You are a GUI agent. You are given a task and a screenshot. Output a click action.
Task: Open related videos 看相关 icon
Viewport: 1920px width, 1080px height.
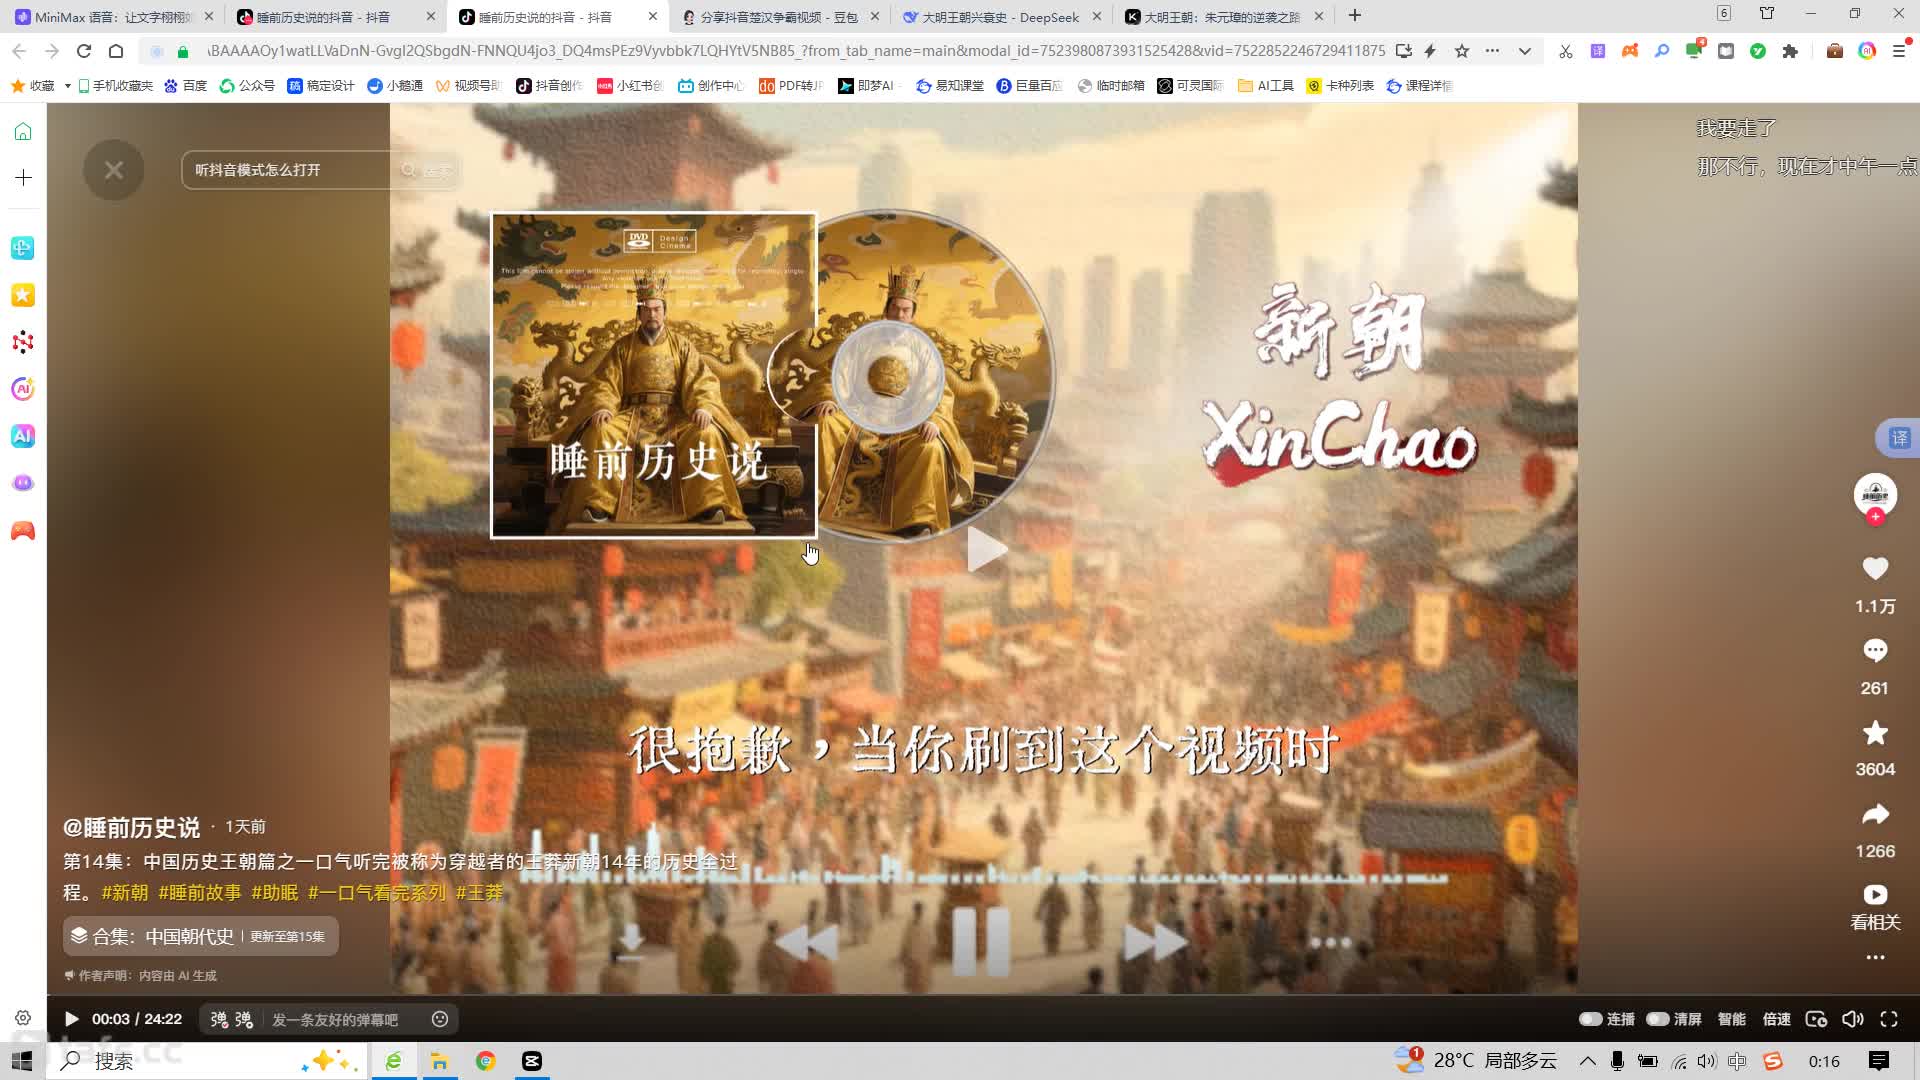click(x=1875, y=895)
